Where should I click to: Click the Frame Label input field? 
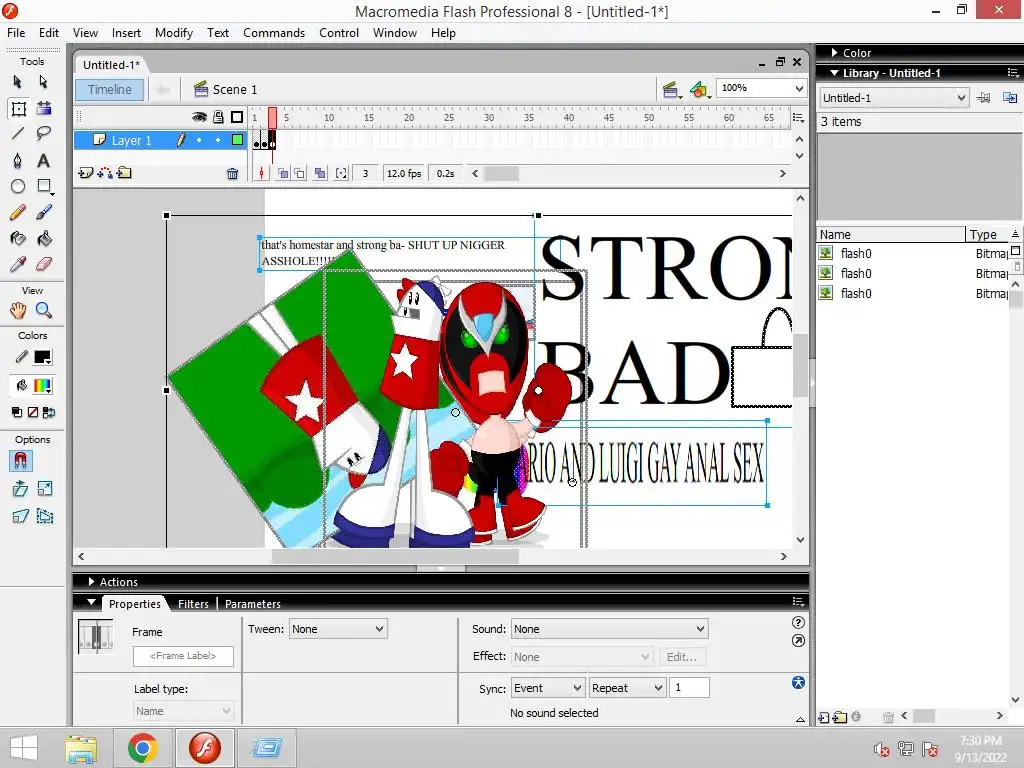[183, 656]
